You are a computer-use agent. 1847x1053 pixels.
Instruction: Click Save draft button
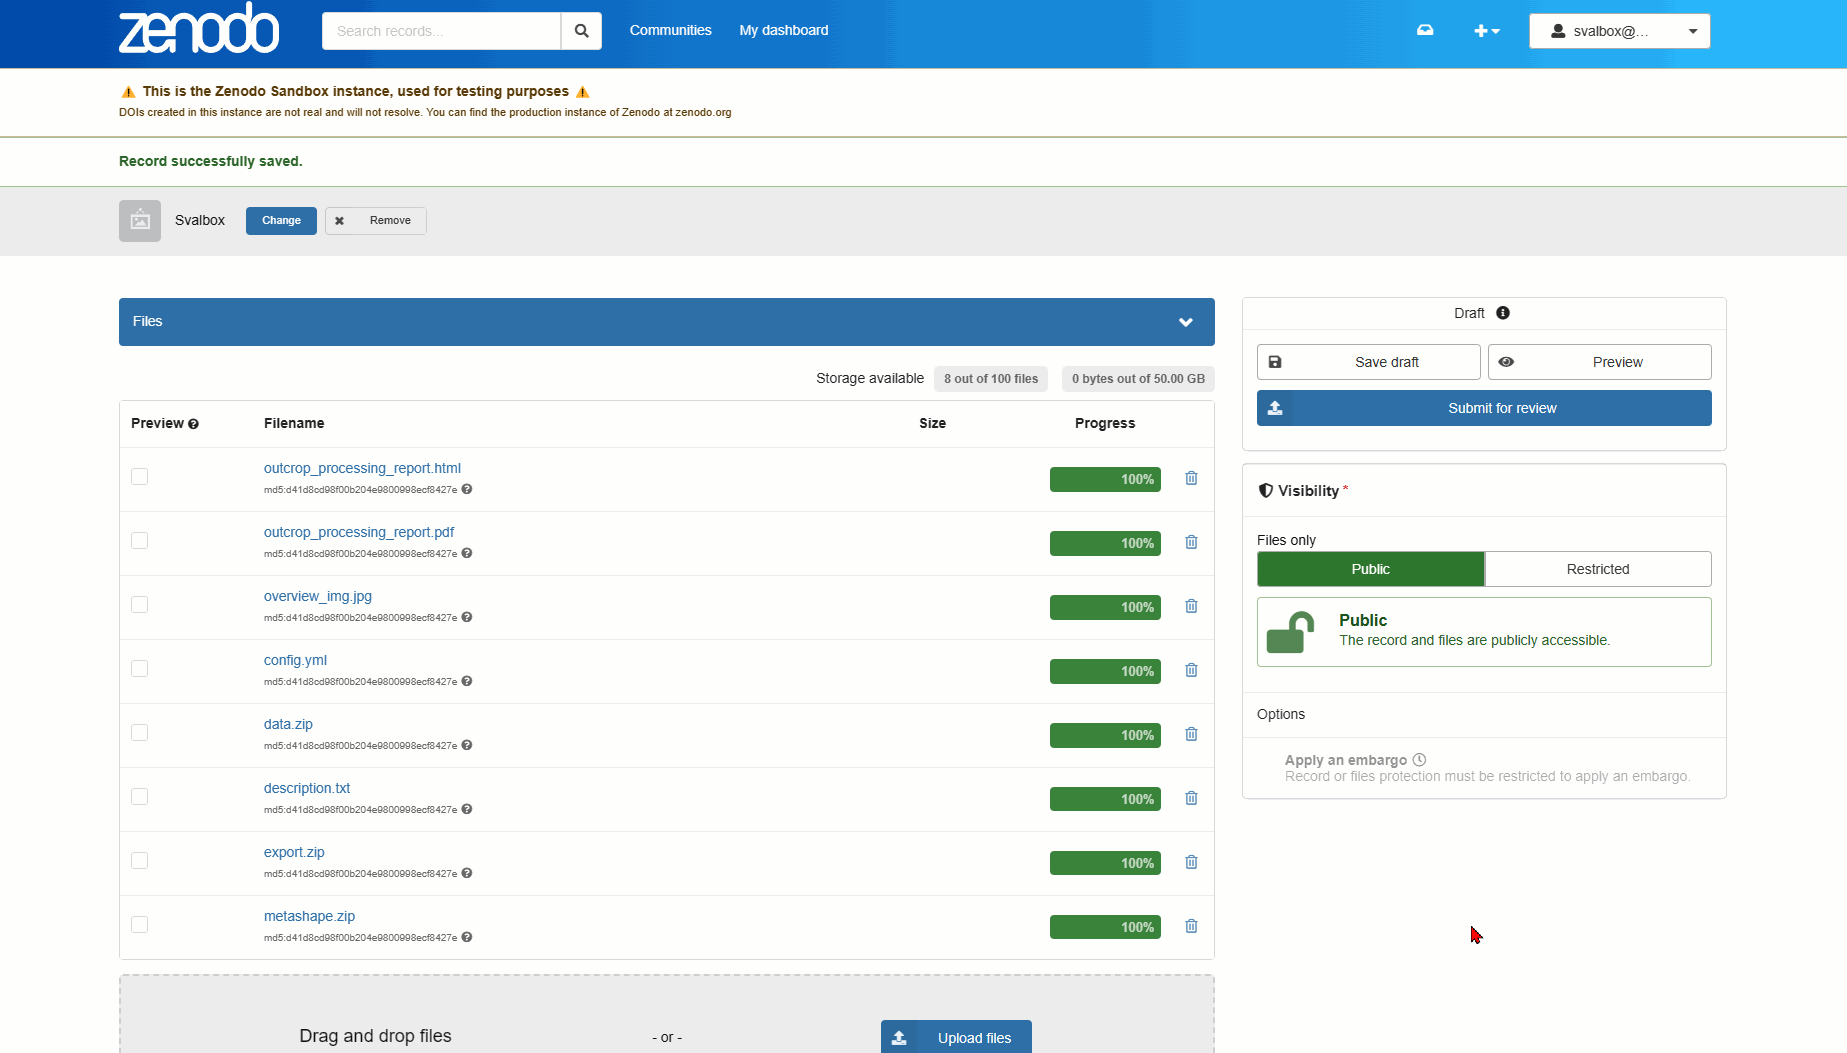[x=1368, y=362]
